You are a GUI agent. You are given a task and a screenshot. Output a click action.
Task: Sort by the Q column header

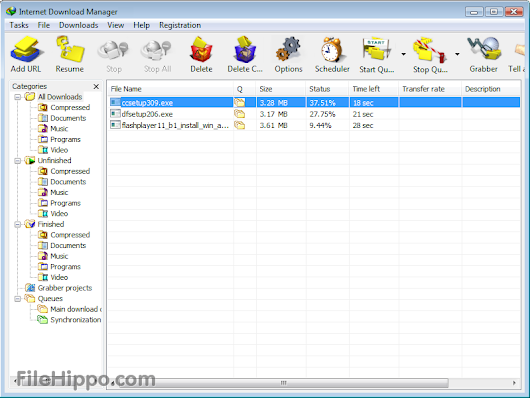pos(244,89)
